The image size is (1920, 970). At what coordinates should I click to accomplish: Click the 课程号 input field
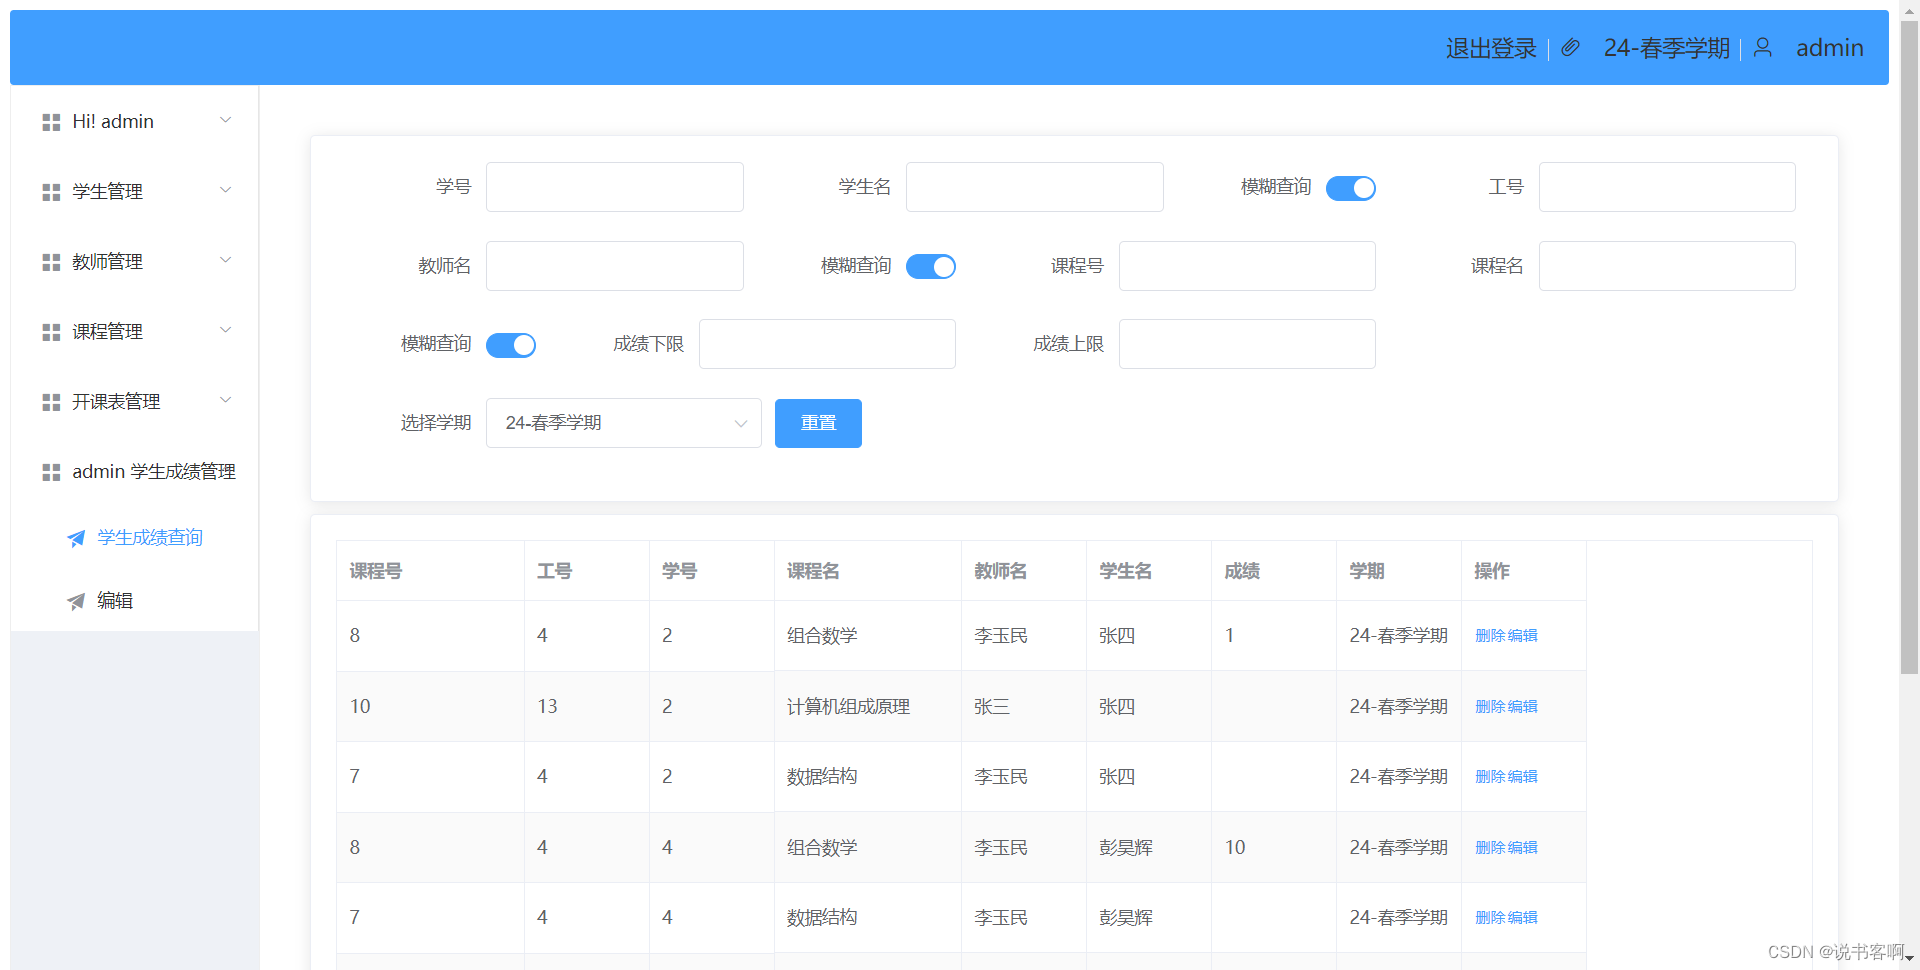[x=1247, y=266]
